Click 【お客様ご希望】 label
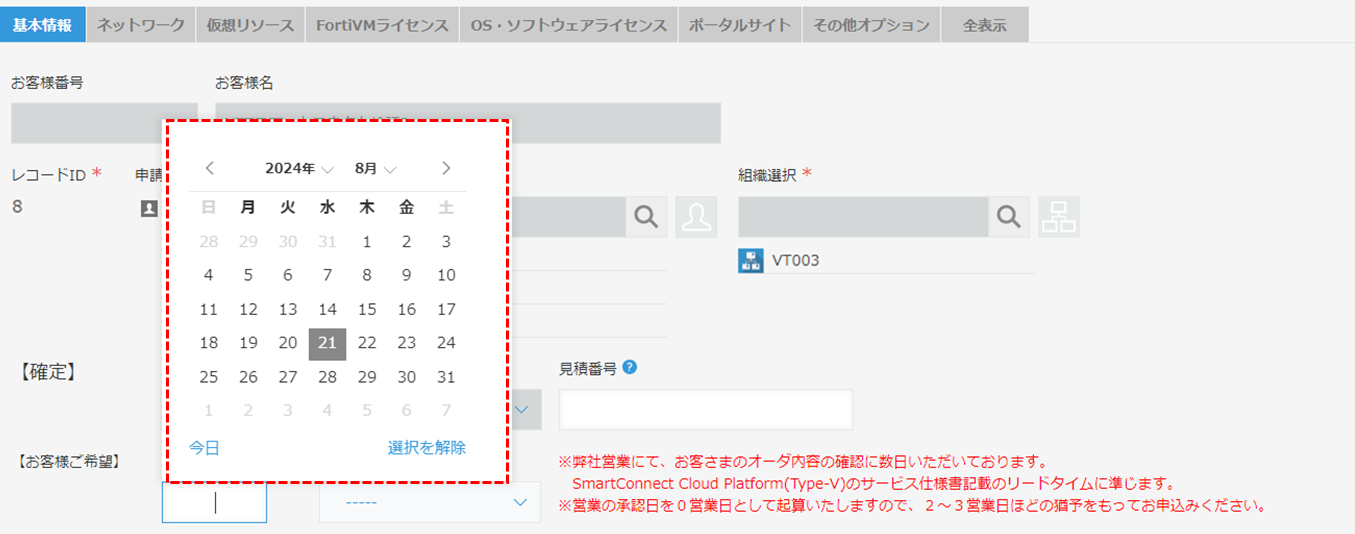Image resolution: width=1355 pixels, height=534 pixels. pos(67,462)
